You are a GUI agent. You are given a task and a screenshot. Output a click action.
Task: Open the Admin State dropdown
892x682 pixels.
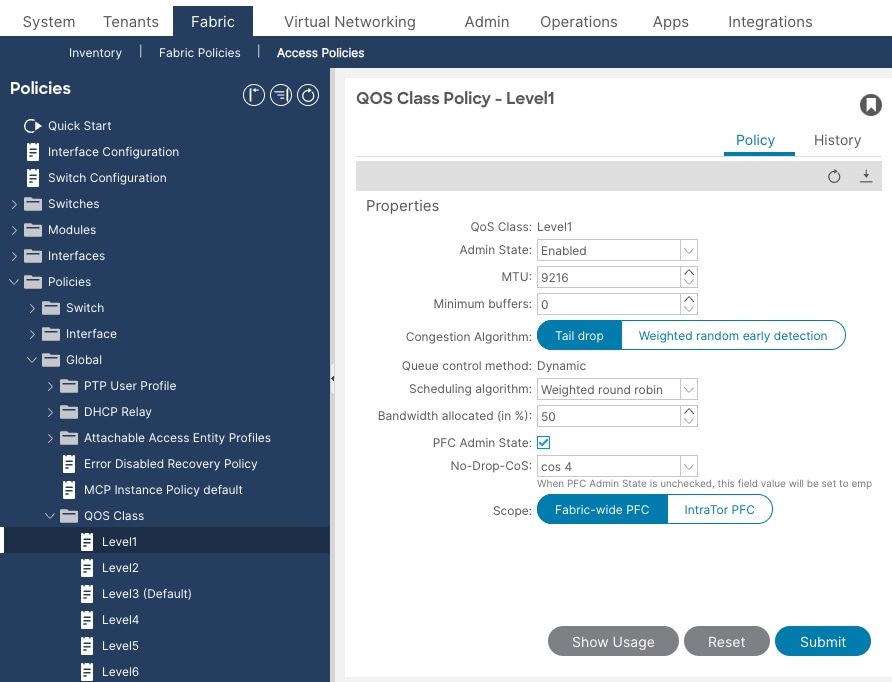(687, 250)
